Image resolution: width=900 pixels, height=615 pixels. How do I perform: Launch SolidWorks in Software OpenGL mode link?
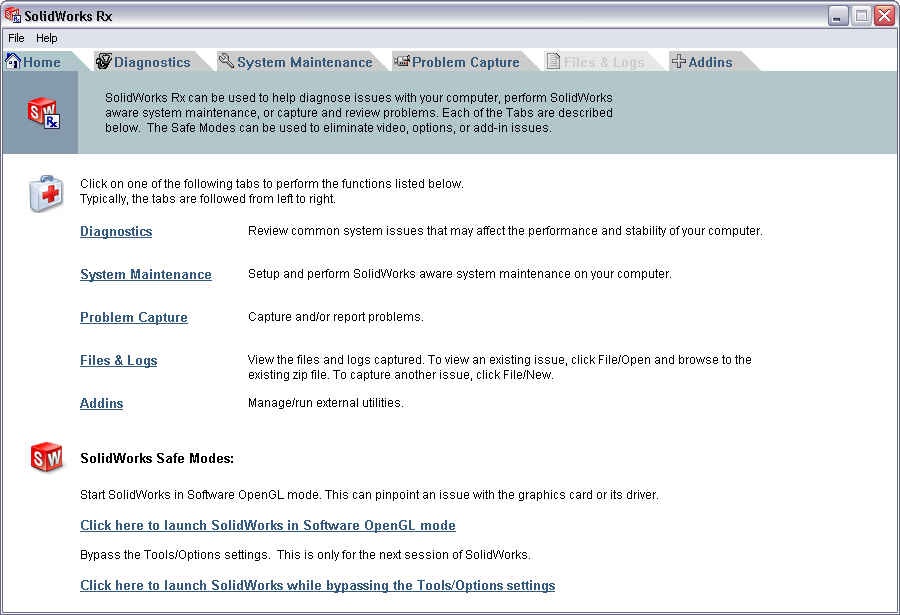pos(267,525)
